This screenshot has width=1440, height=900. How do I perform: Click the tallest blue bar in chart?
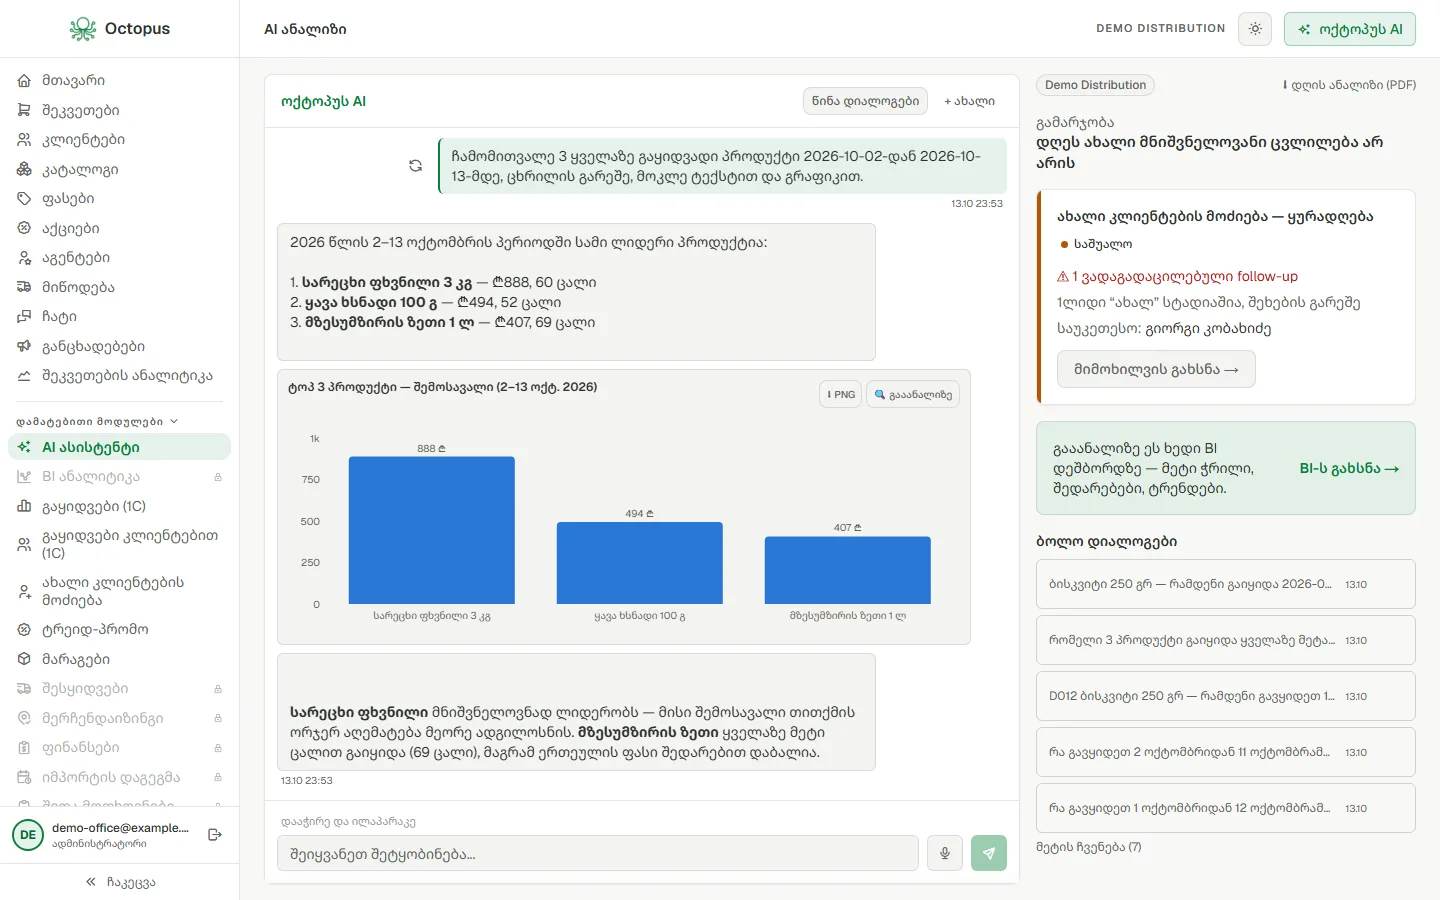pyautogui.click(x=431, y=530)
